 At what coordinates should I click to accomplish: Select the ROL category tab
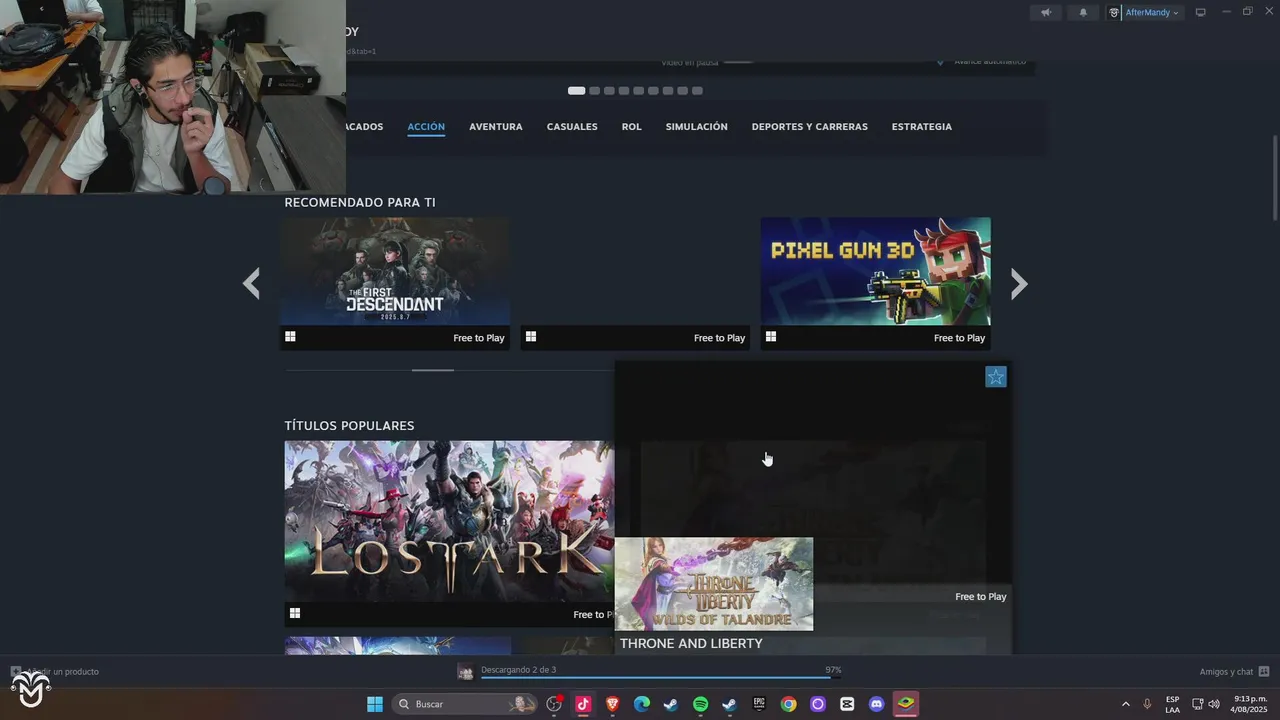pos(631,127)
